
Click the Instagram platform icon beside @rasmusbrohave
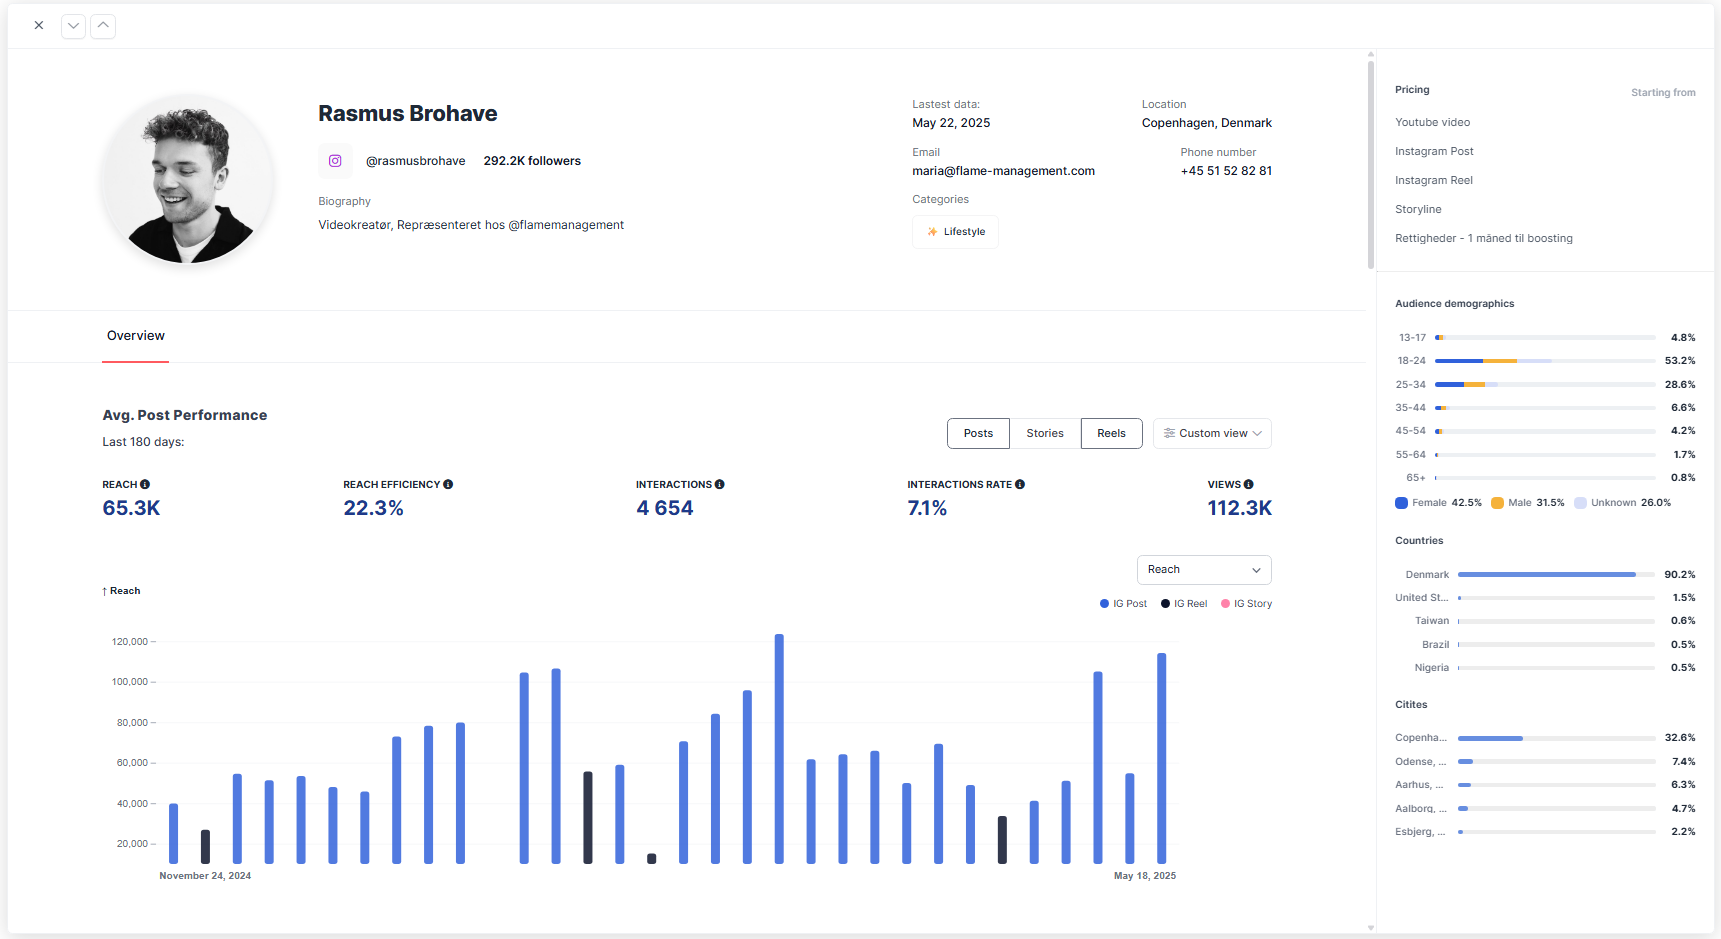pyautogui.click(x=335, y=160)
